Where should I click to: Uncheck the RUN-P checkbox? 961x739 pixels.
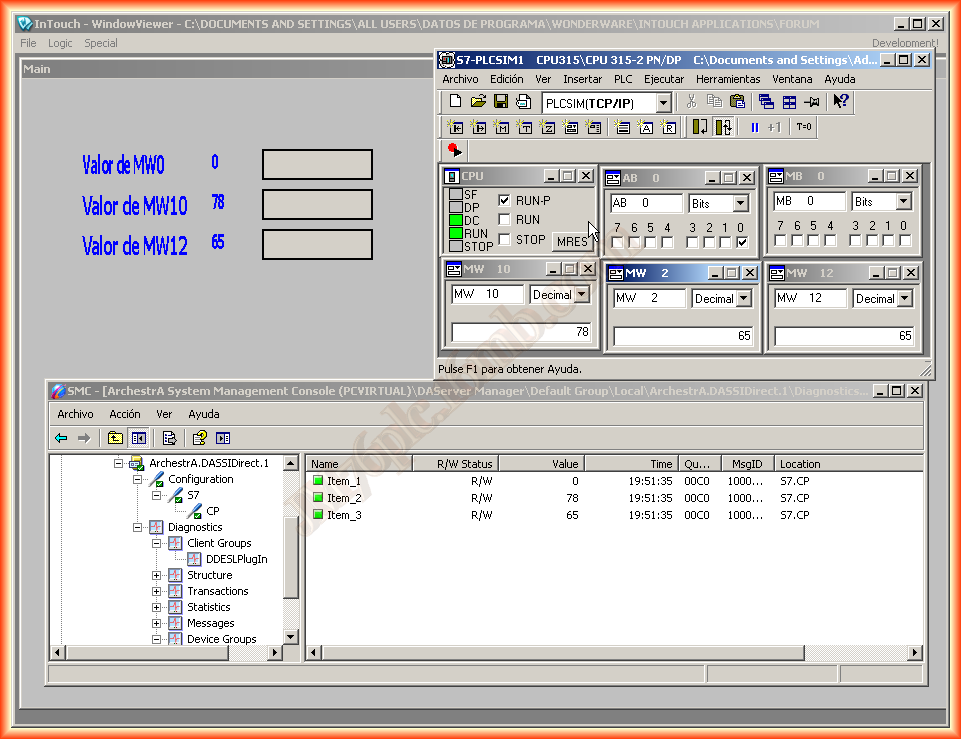(x=505, y=200)
